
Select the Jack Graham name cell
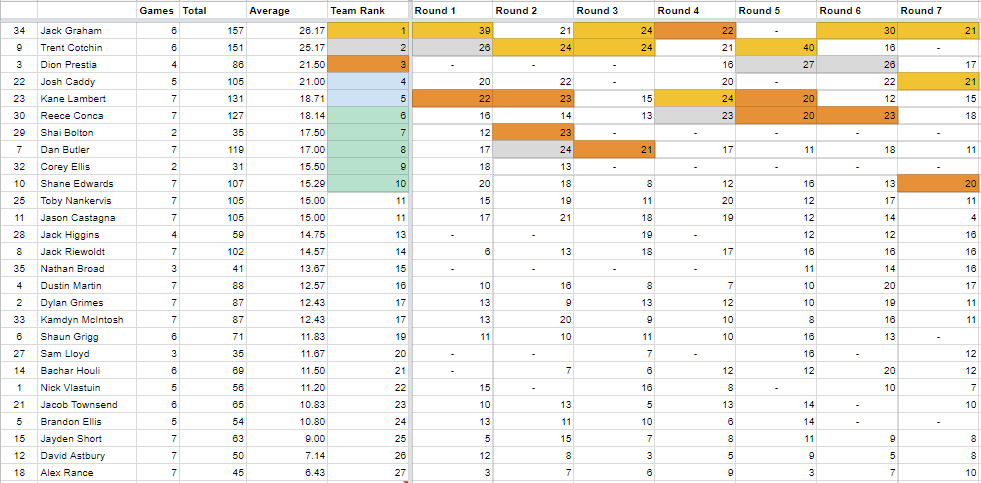click(x=86, y=31)
